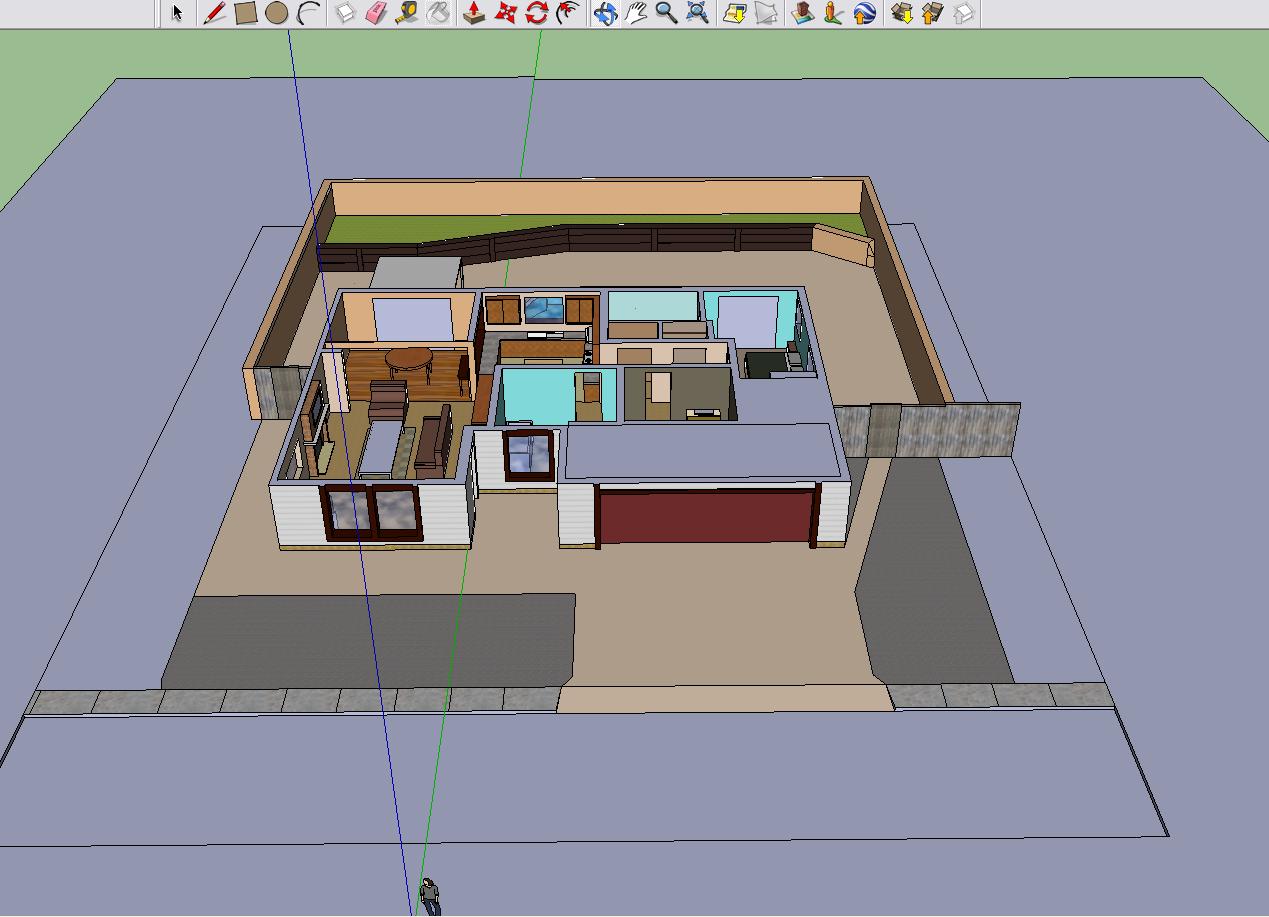Screen dimensions: 1269x917
Task: Activate the Offset tool
Action: 568,13
